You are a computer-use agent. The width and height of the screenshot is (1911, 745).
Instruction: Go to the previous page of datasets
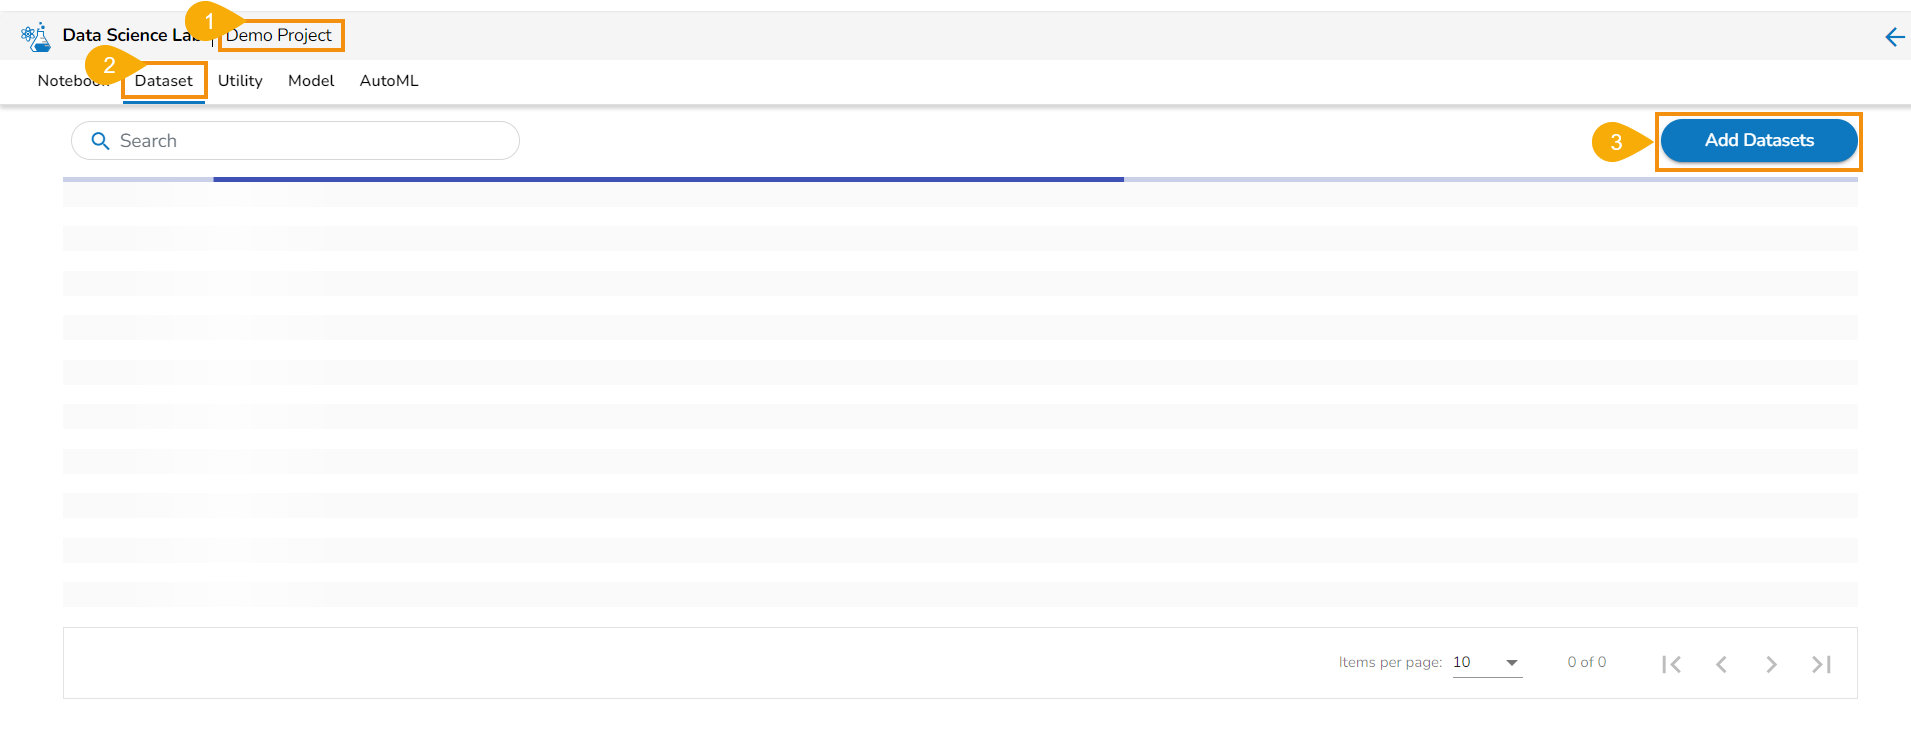click(1721, 664)
